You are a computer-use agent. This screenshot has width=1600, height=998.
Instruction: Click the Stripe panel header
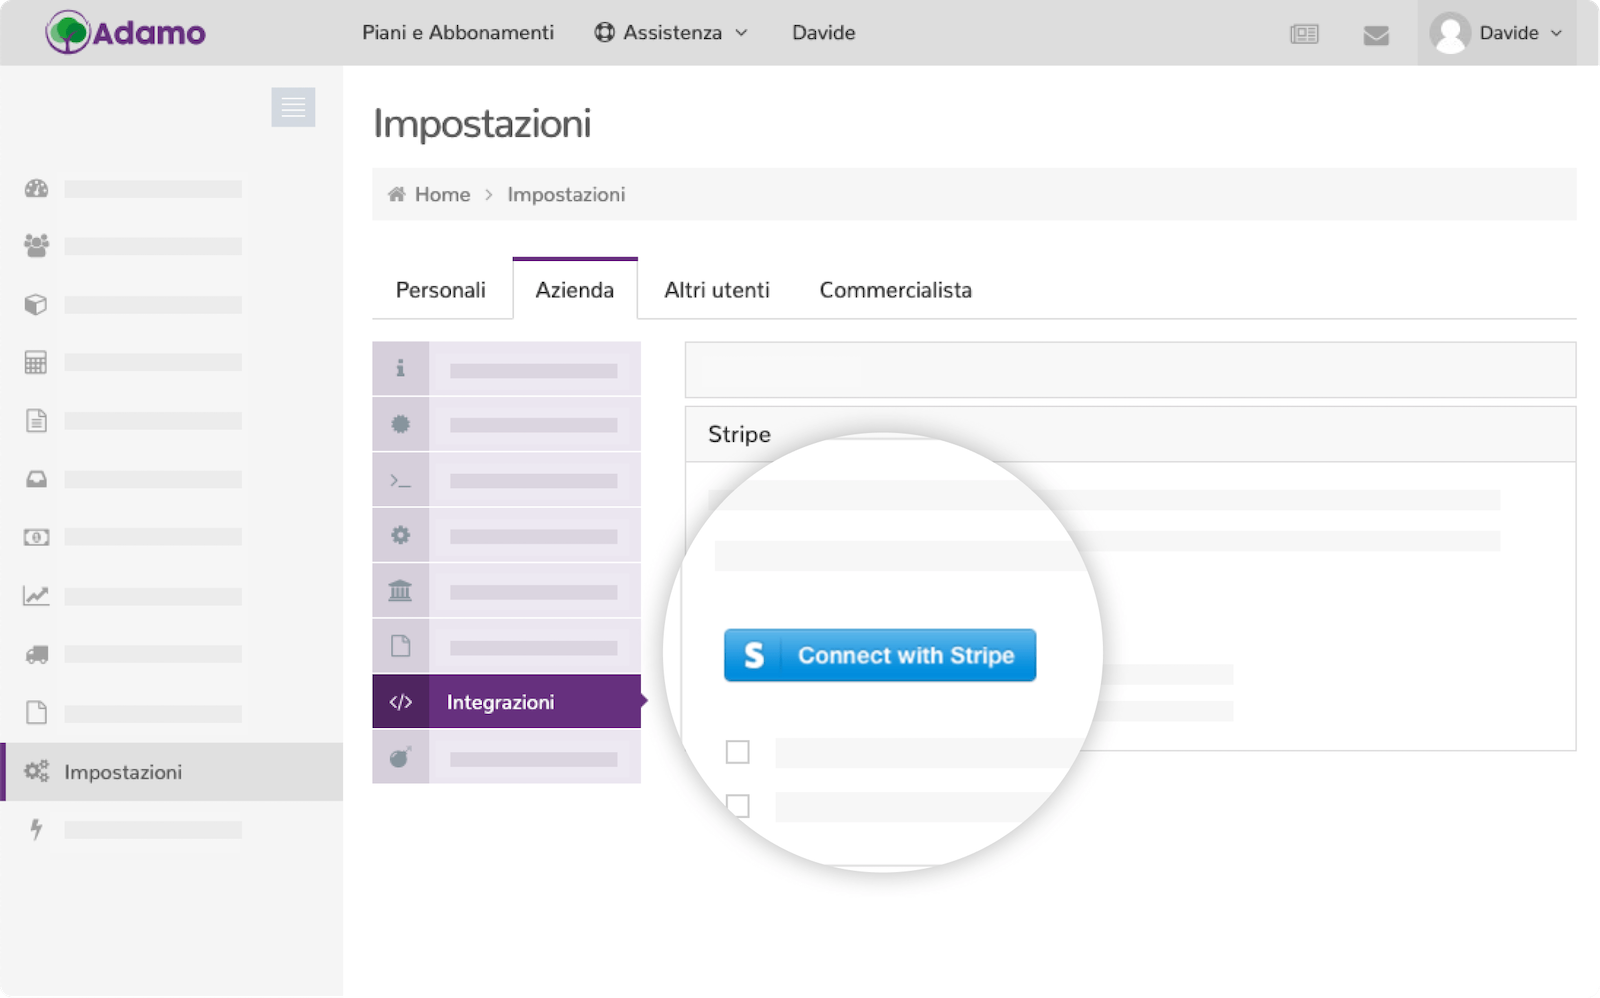1130,434
